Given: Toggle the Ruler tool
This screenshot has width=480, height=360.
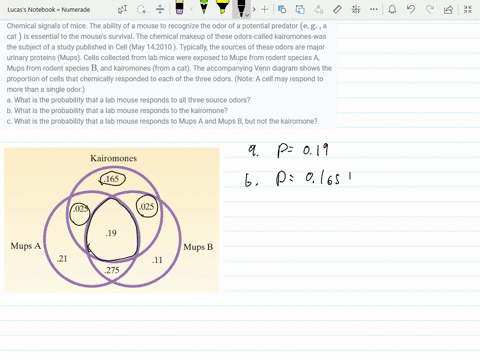Looking at the screenshot, I should pyautogui.click(x=337, y=9).
